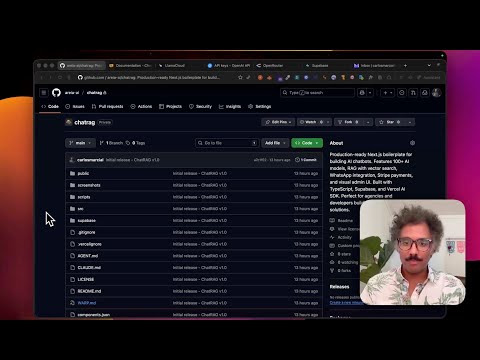Open the Actions tab

pyautogui.click(x=141, y=106)
